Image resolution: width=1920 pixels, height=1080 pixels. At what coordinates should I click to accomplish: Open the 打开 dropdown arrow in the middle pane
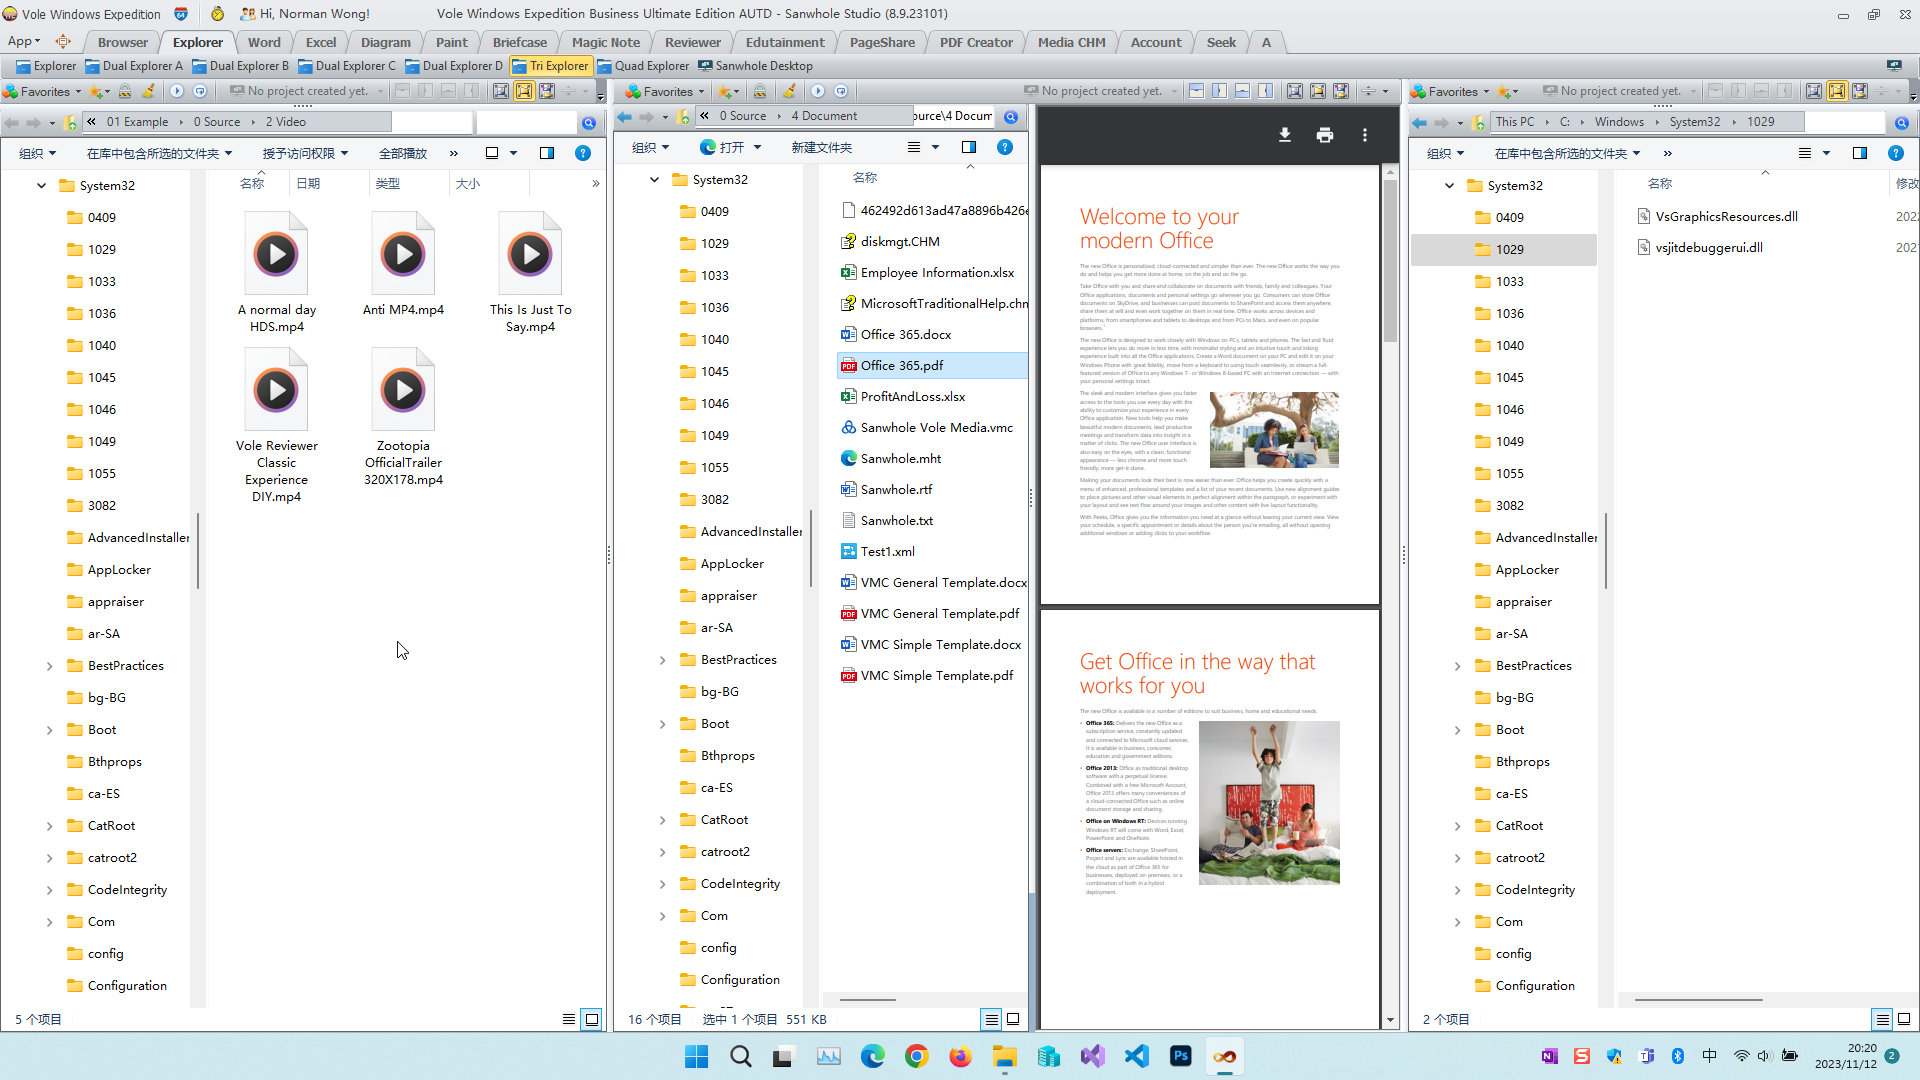click(x=757, y=147)
